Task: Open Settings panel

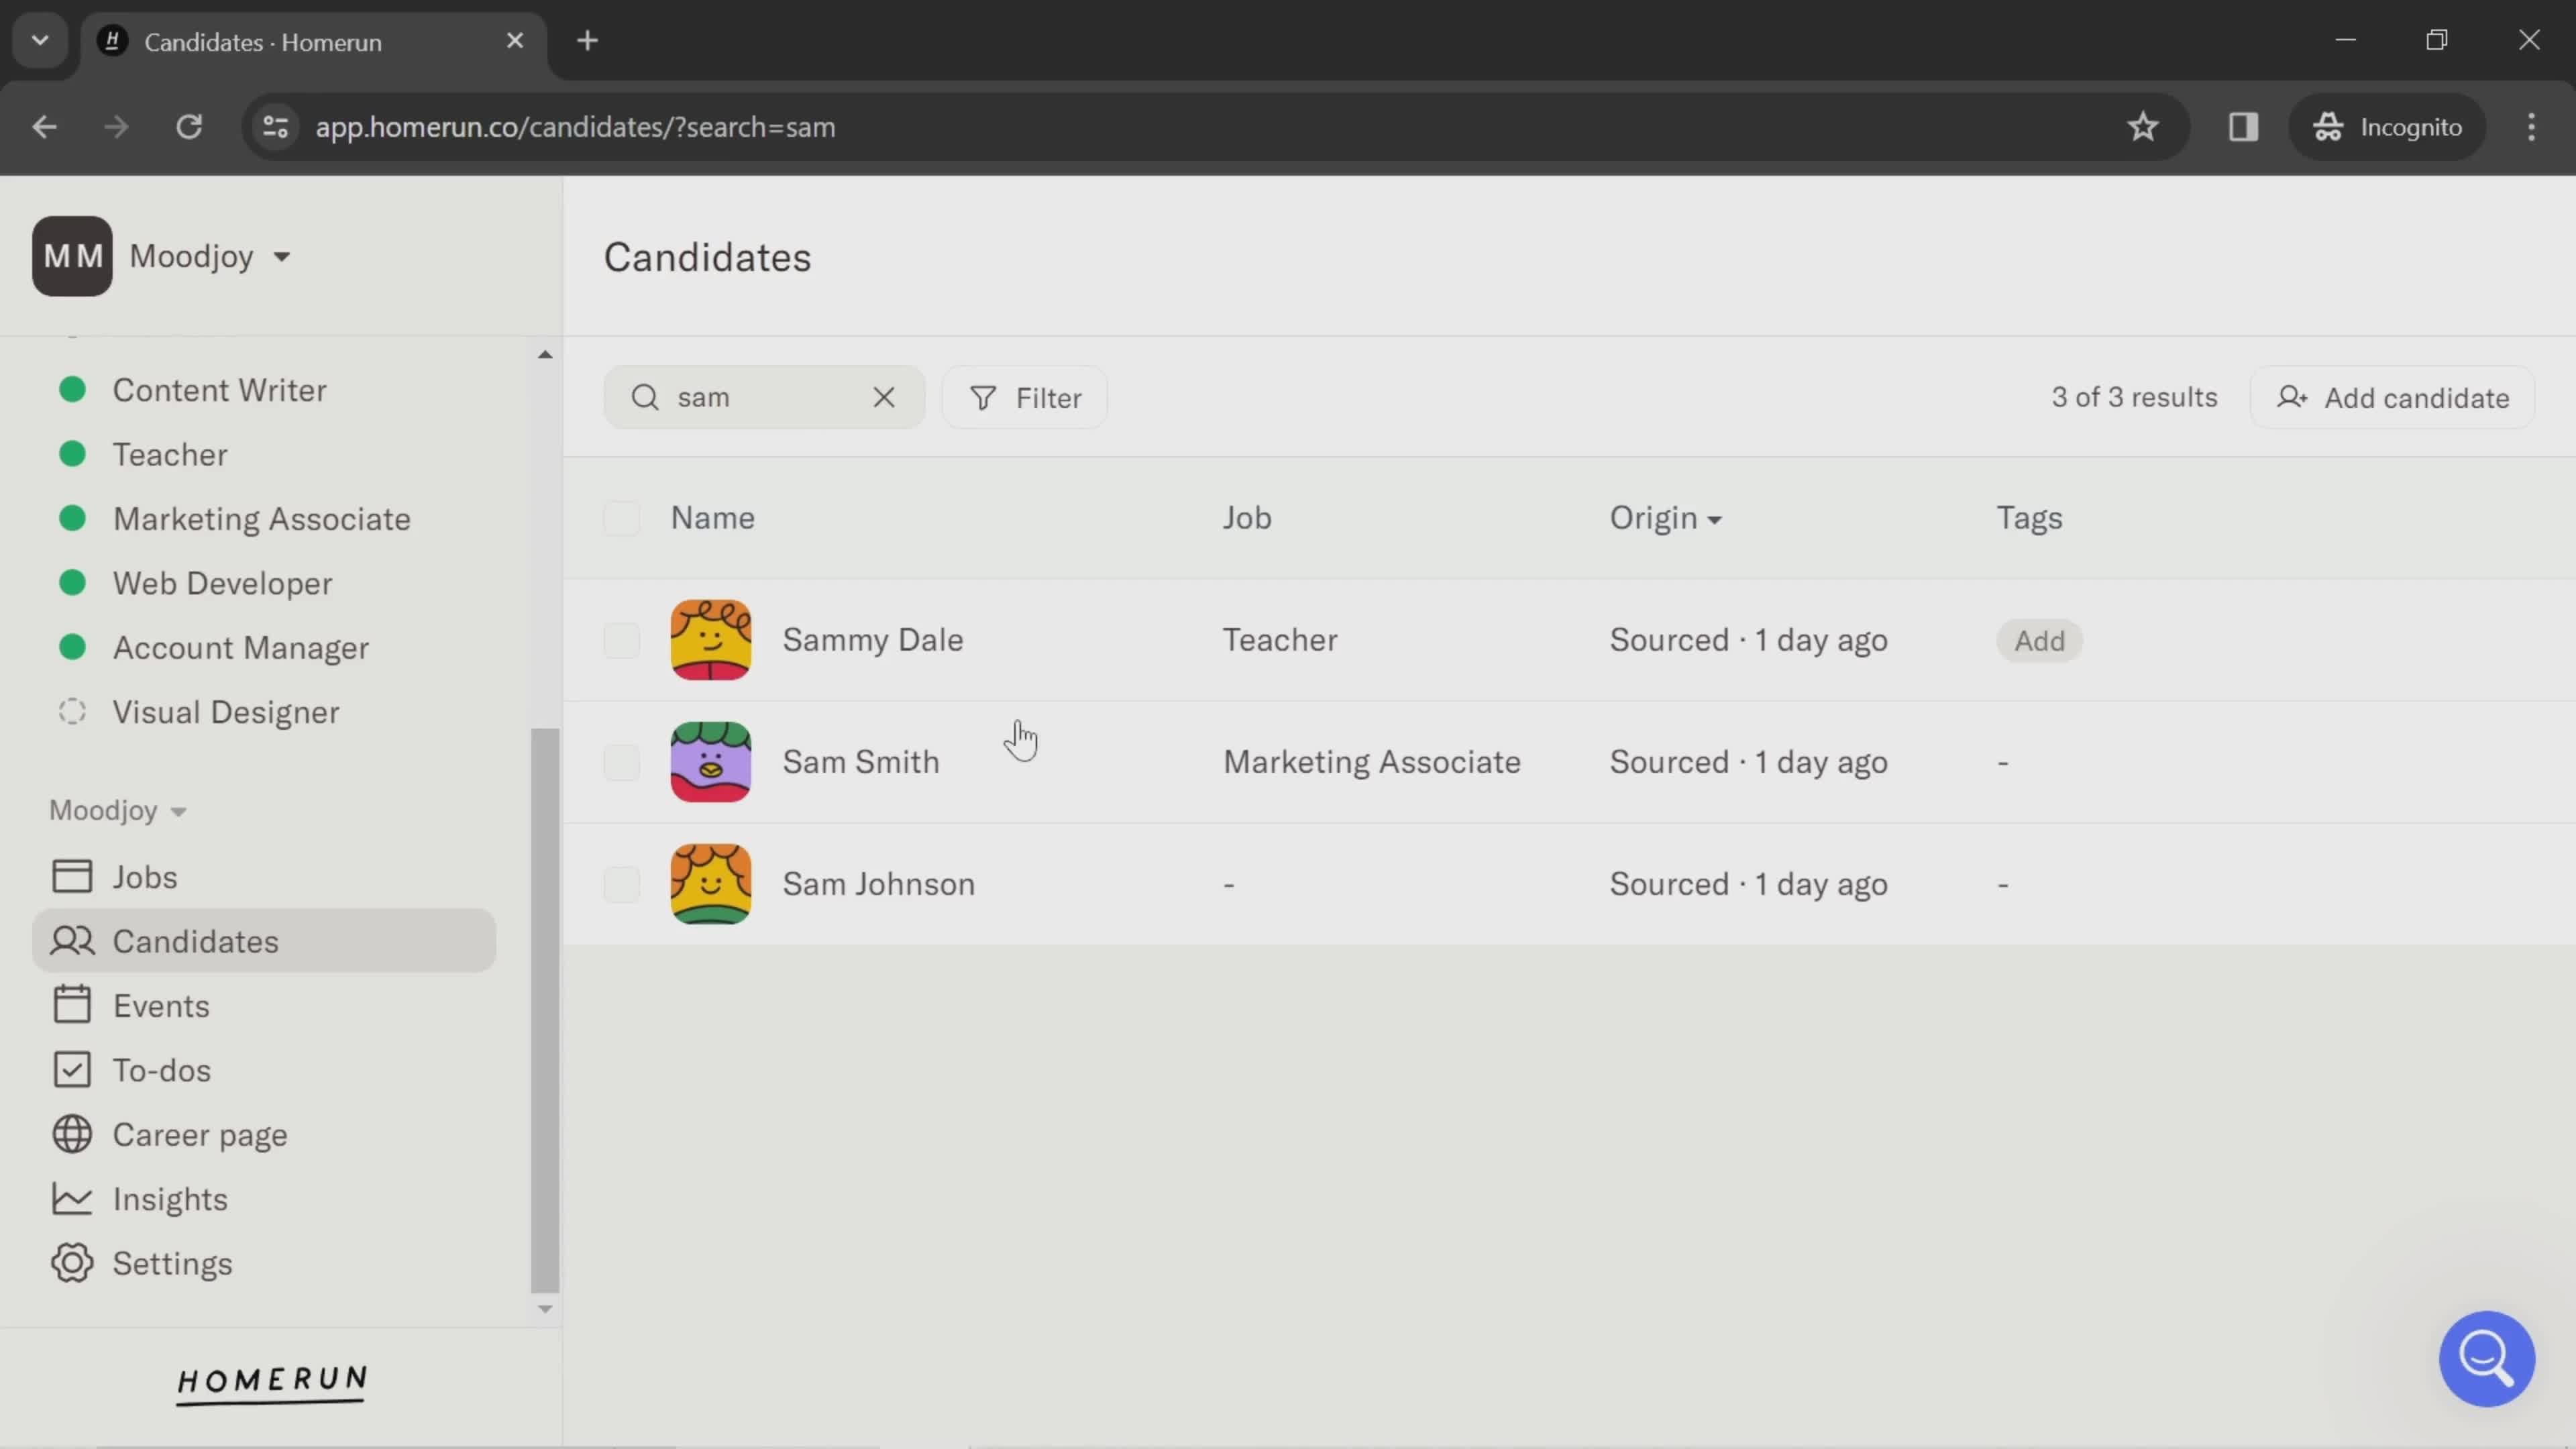Action: (172, 1263)
